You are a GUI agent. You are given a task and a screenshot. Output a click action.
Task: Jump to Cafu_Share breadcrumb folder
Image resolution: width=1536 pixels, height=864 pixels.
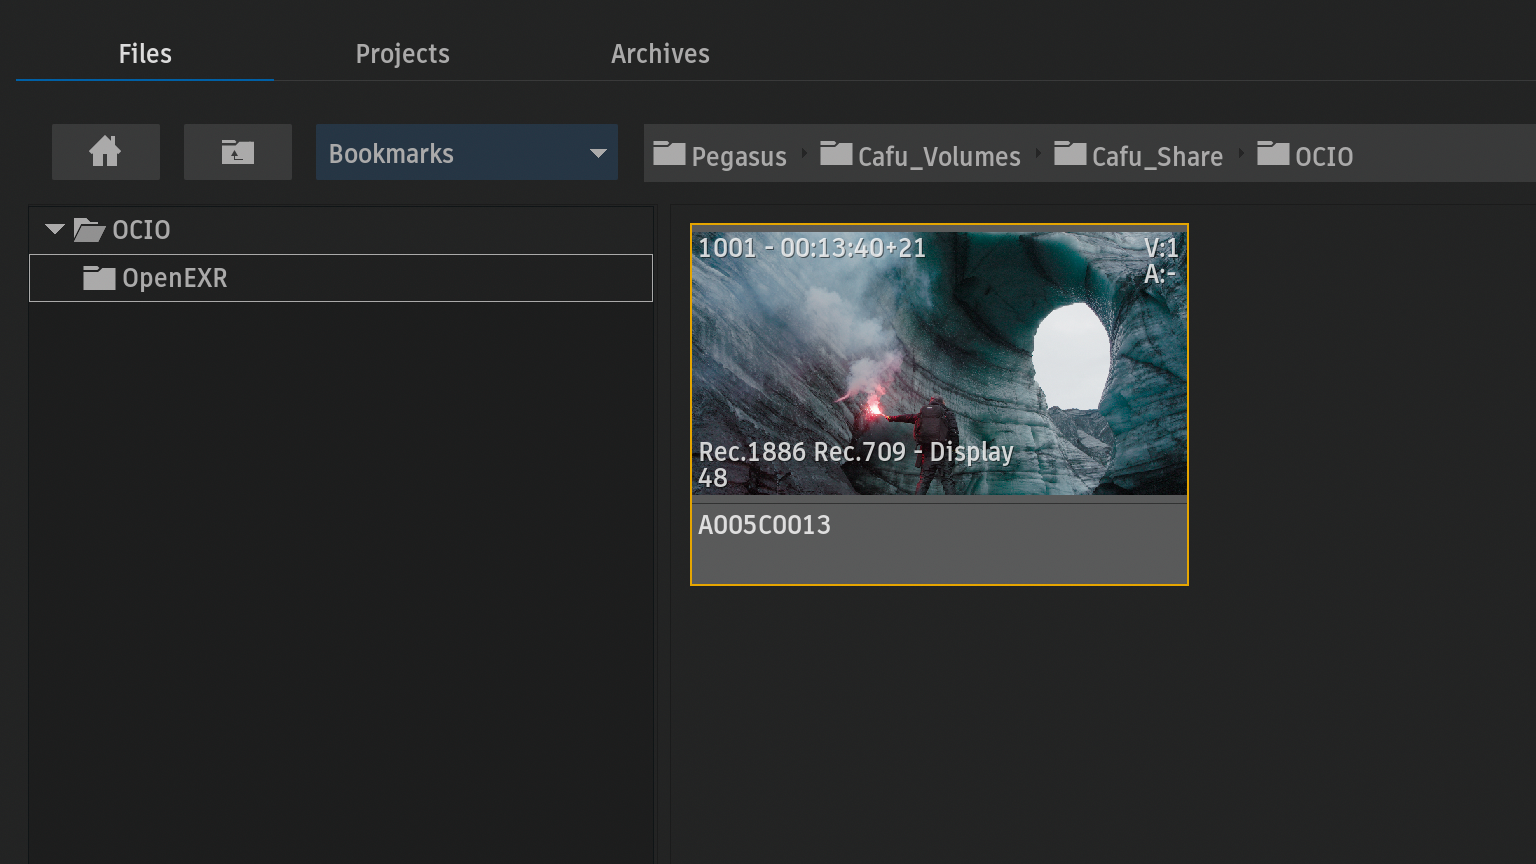(1138, 155)
